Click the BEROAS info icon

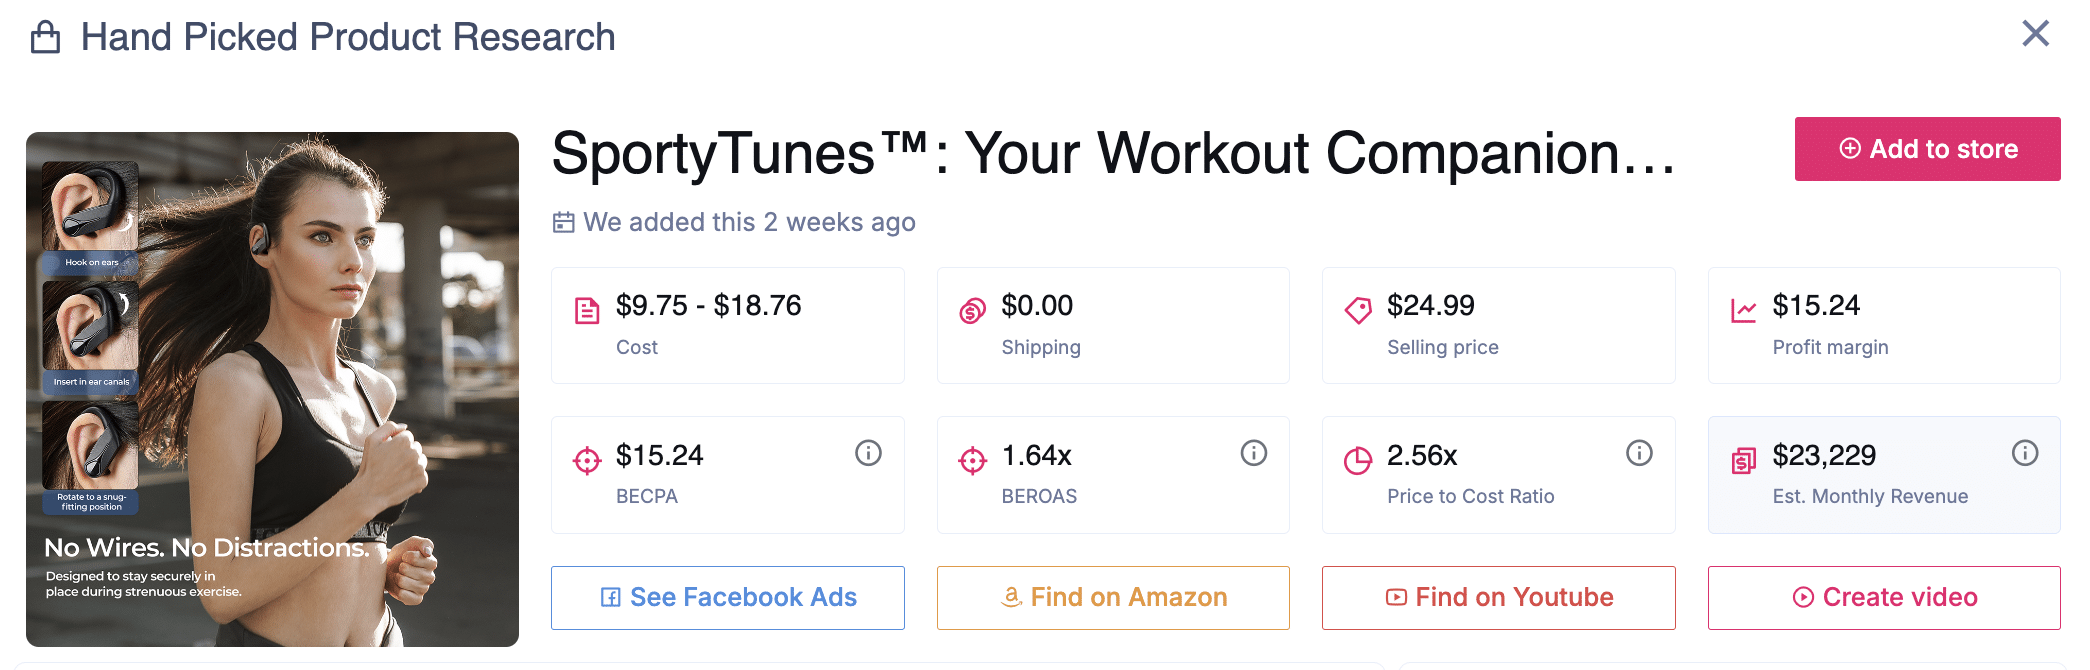[1253, 453]
